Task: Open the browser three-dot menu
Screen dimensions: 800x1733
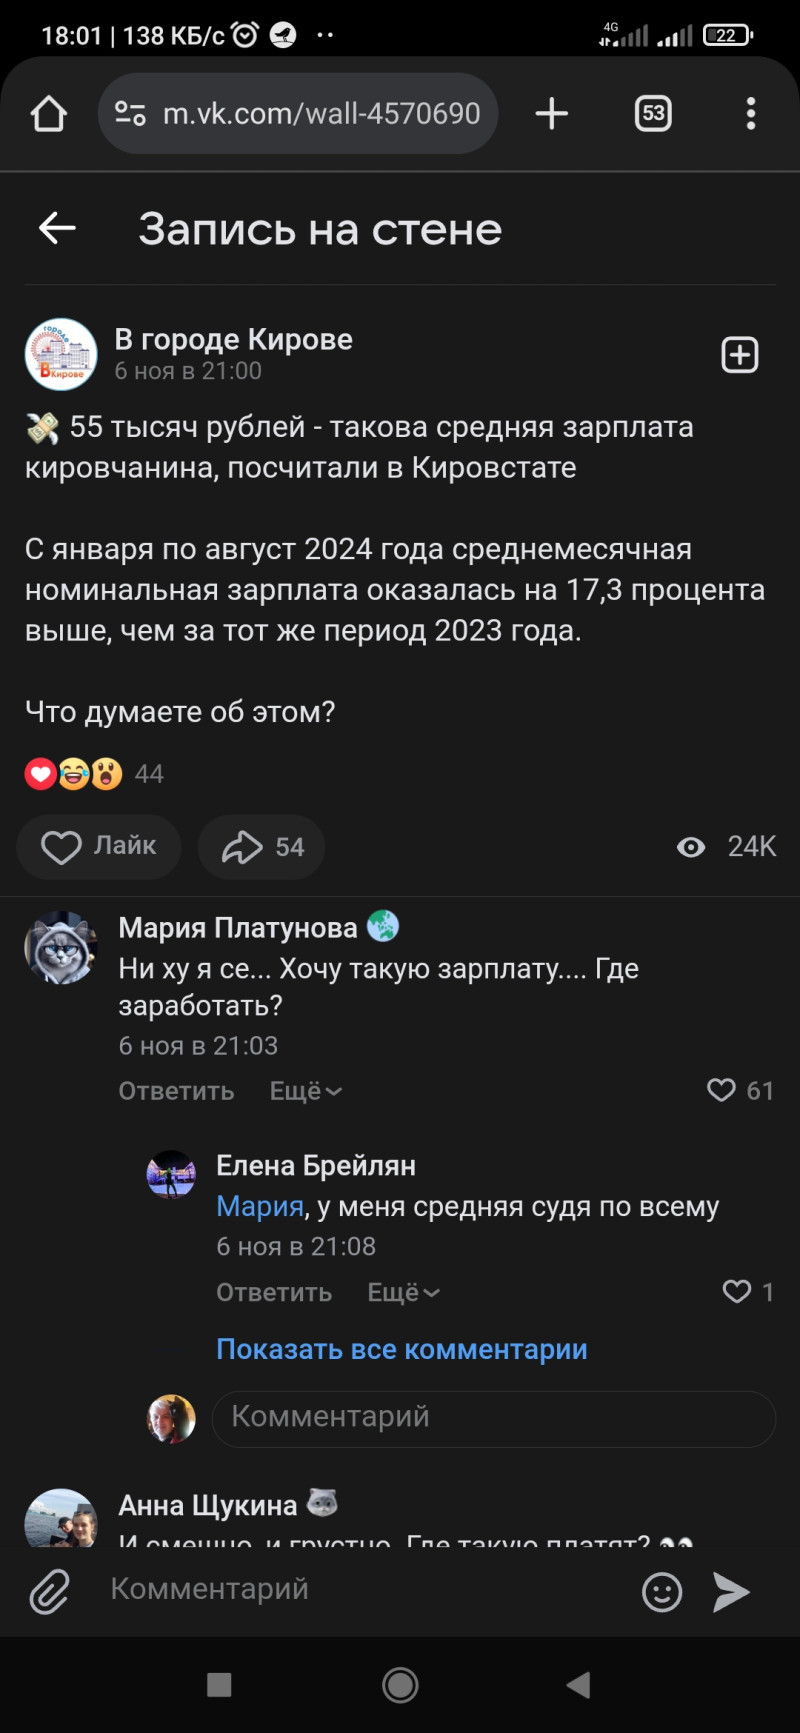Action: (750, 114)
